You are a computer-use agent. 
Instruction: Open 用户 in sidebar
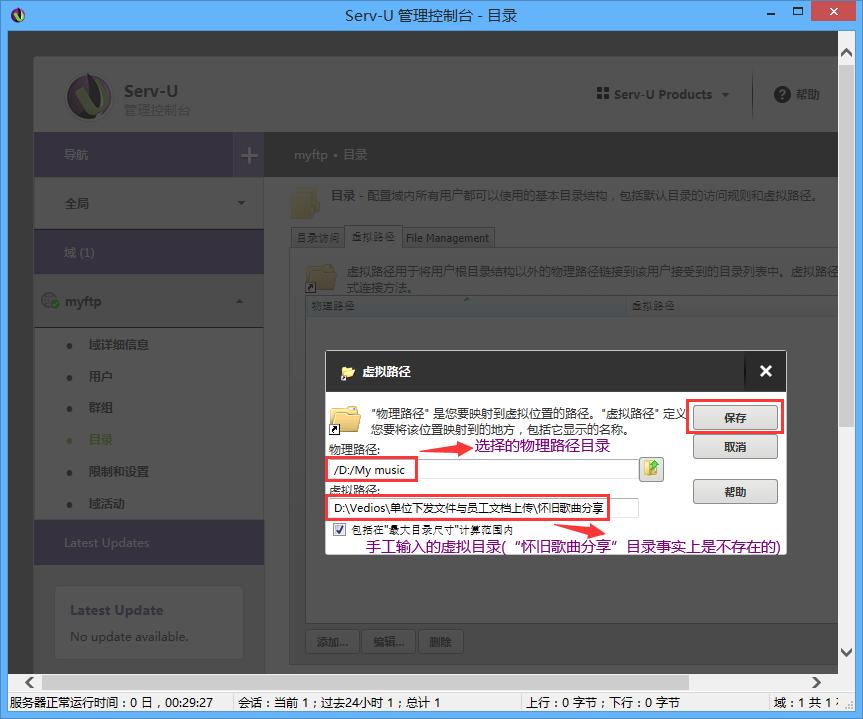[x=100, y=377]
